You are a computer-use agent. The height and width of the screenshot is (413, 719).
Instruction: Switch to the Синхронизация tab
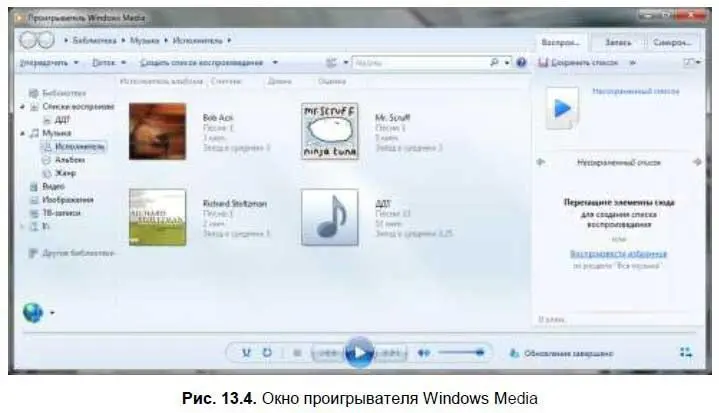671,43
